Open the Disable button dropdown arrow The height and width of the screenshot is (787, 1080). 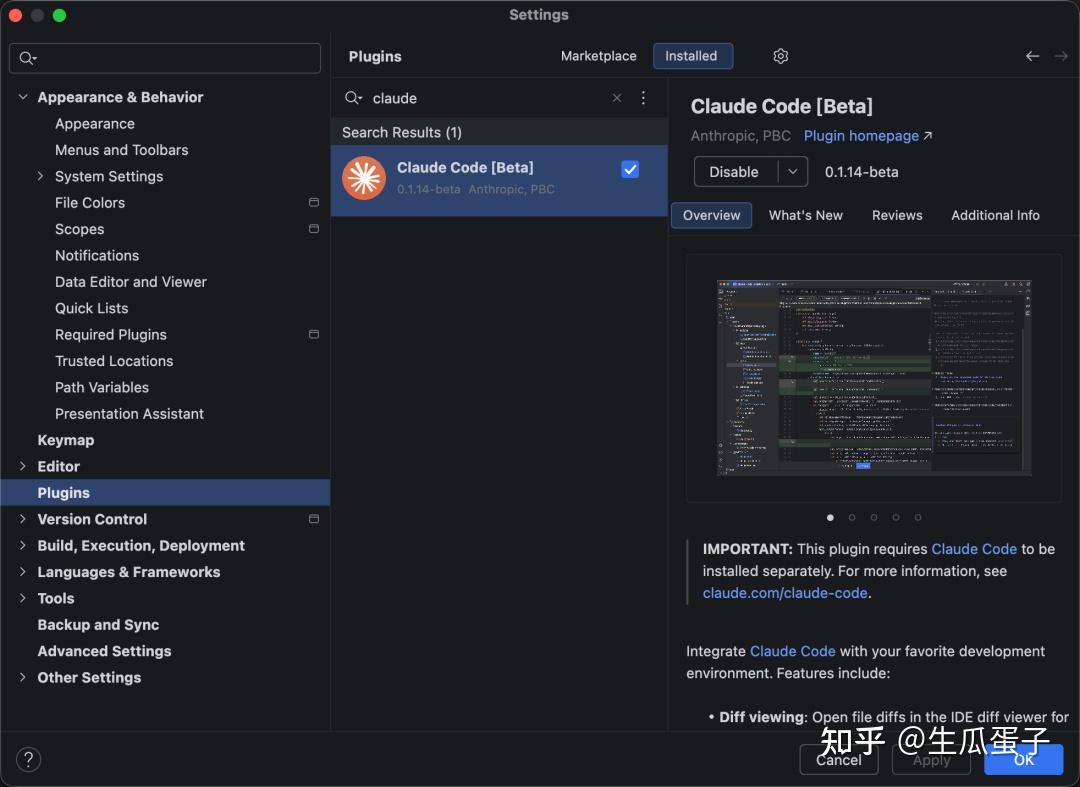pos(793,171)
